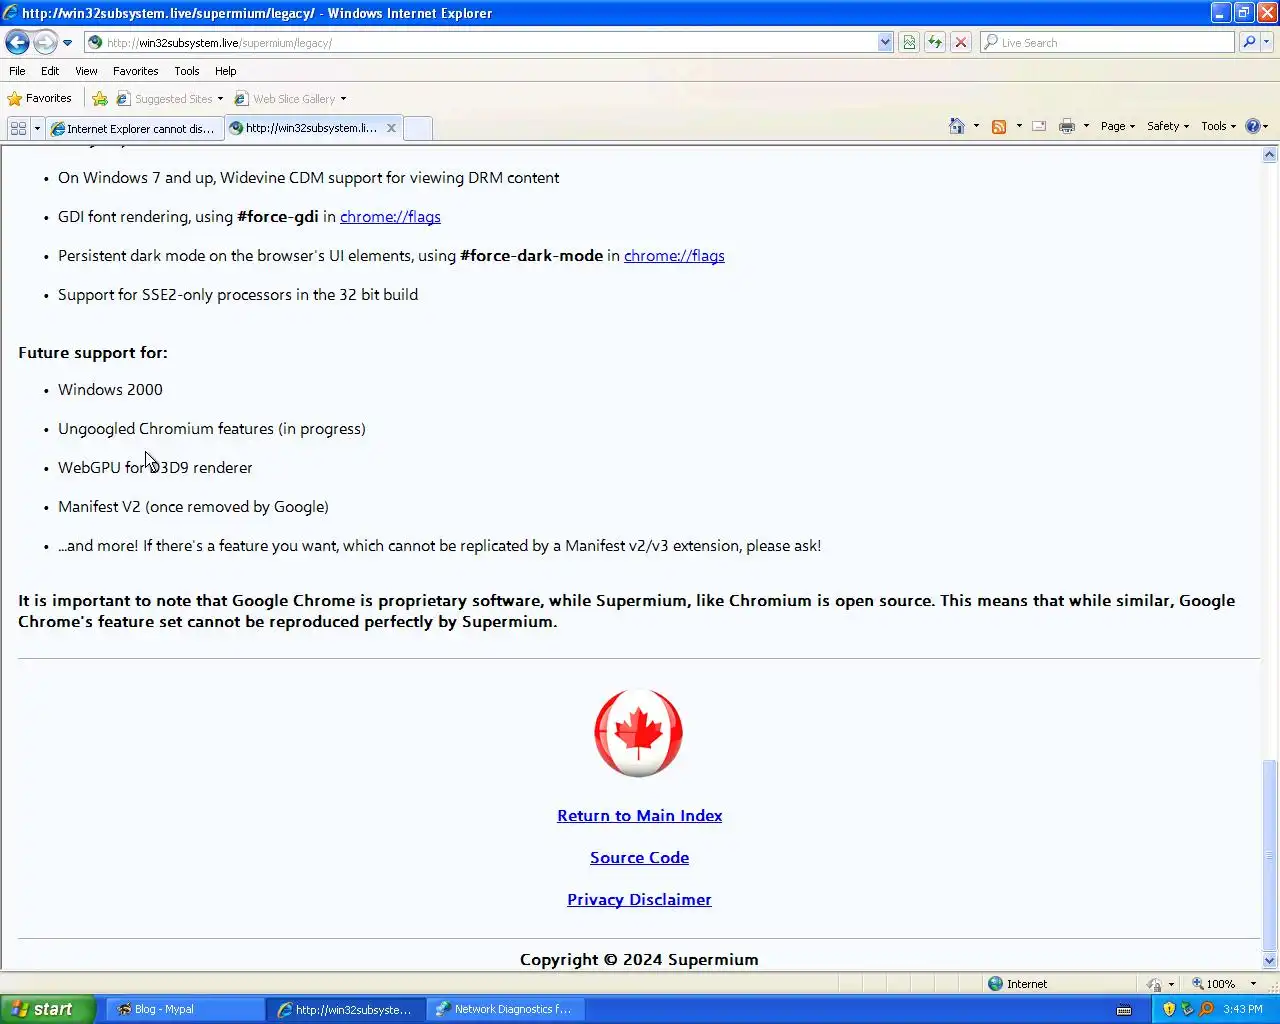This screenshot has width=1280, height=1024.
Task: Open the search provider dropdown arrow
Action: tap(1267, 42)
